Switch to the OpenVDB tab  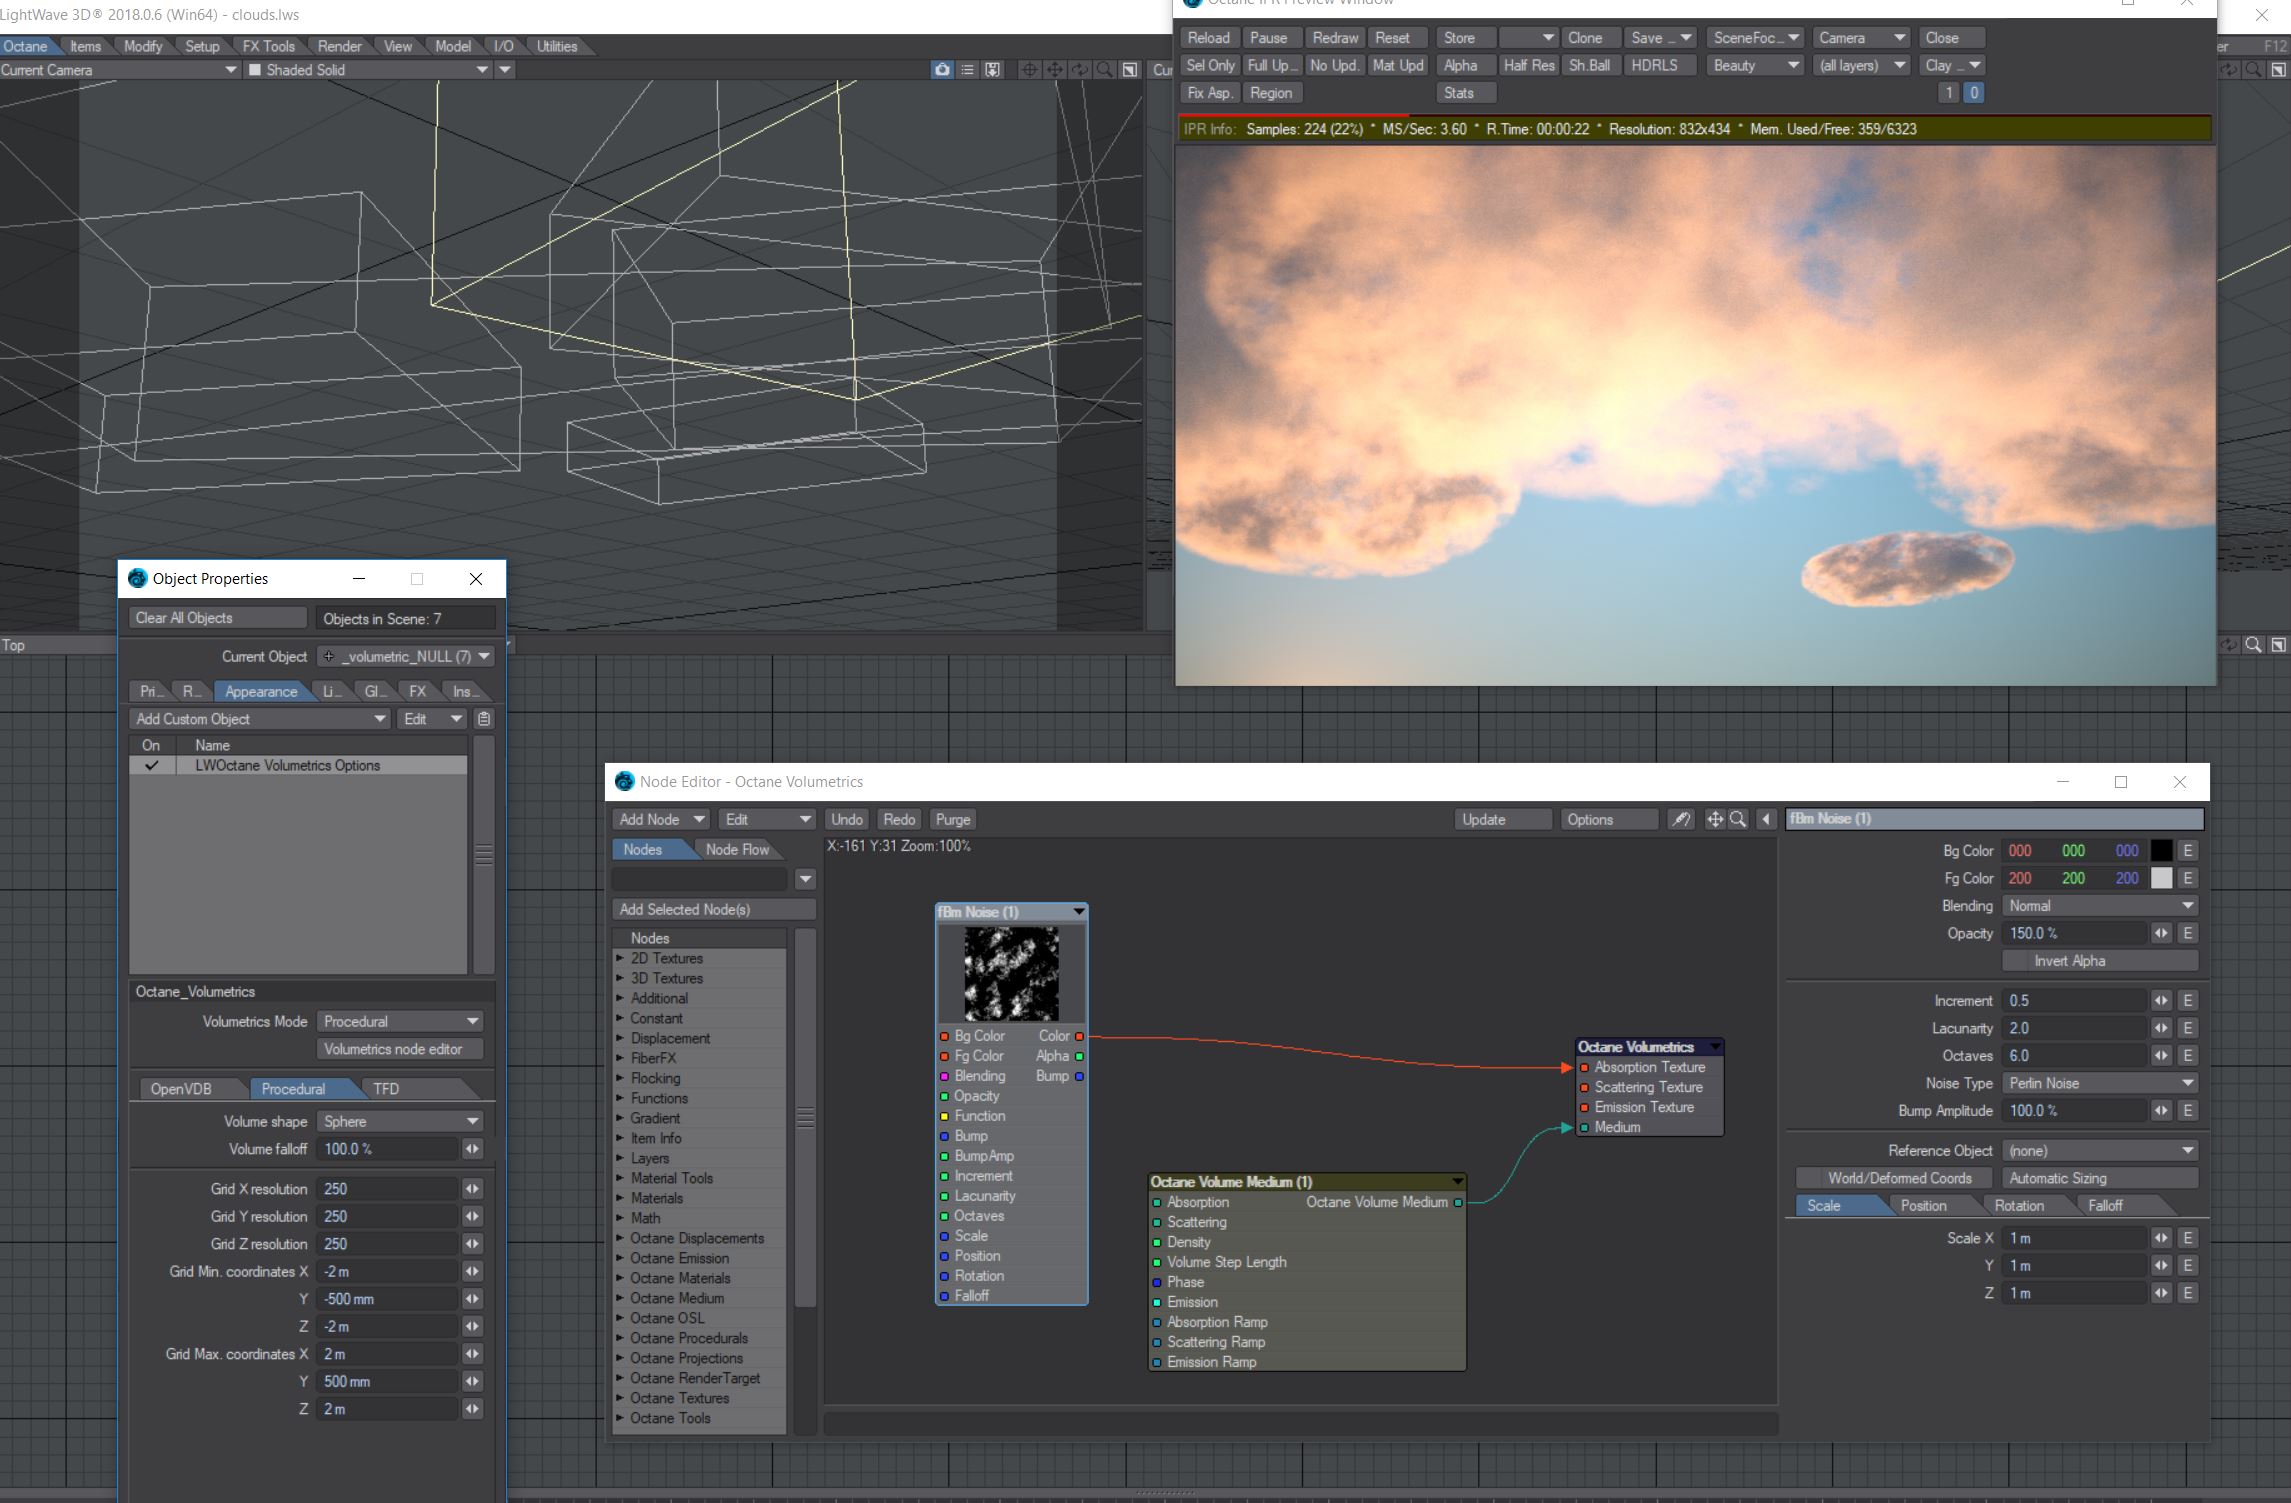coord(181,1089)
